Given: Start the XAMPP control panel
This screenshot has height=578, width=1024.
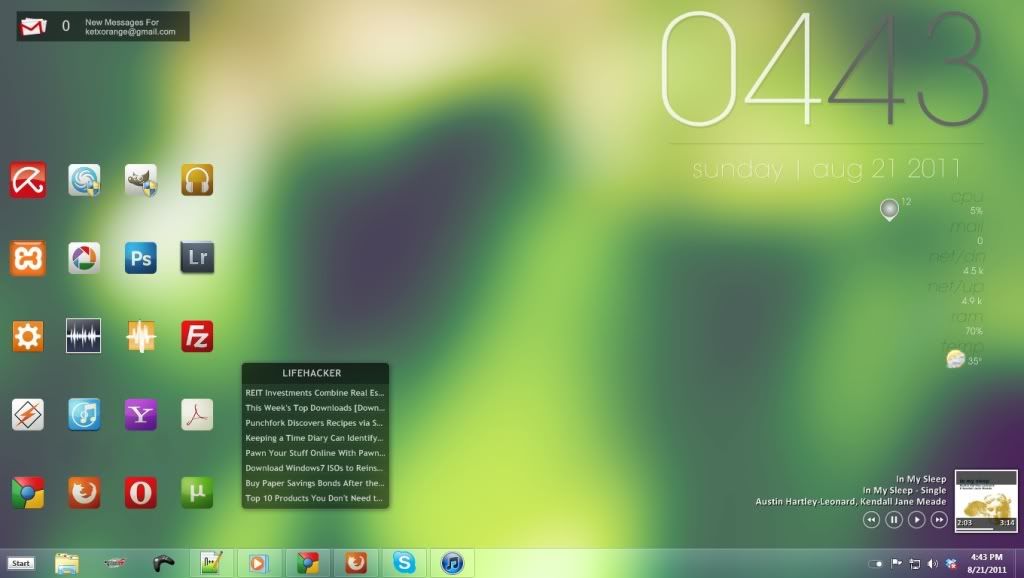Looking at the screenshot, I should point(27,257).
